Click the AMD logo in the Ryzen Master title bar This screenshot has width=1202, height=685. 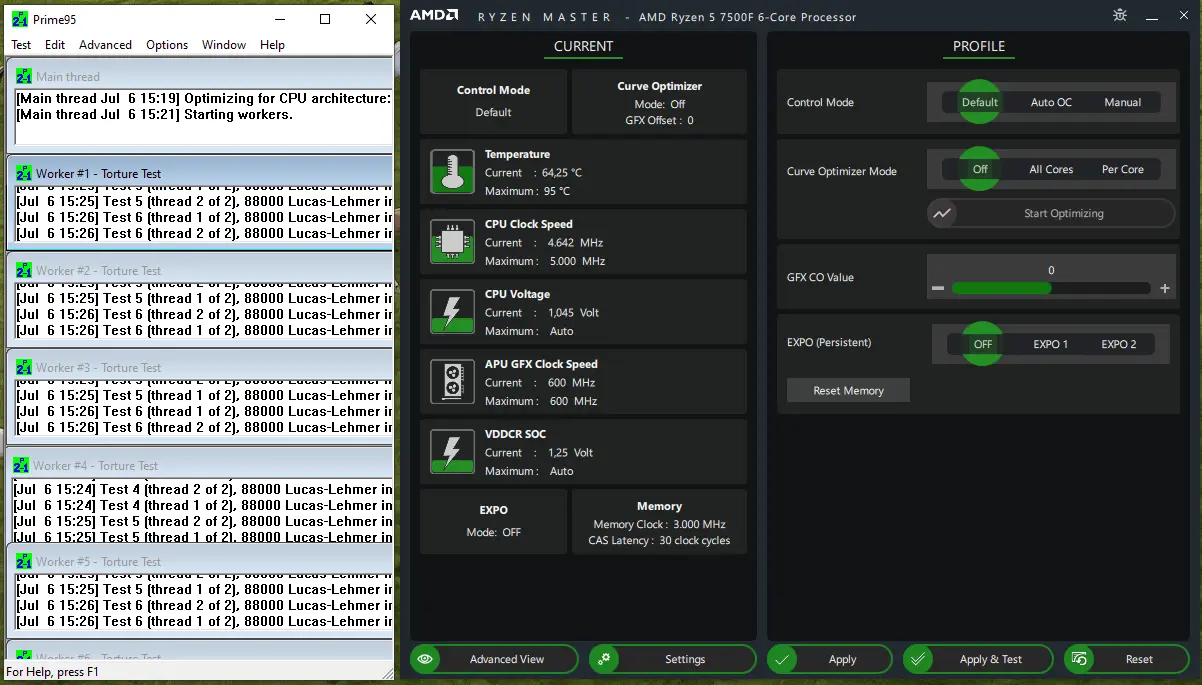tap(434, 16)
